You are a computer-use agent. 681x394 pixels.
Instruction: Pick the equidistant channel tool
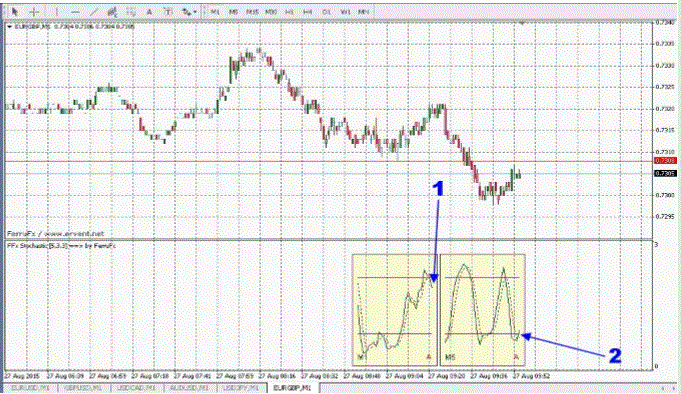coord(112,12)
